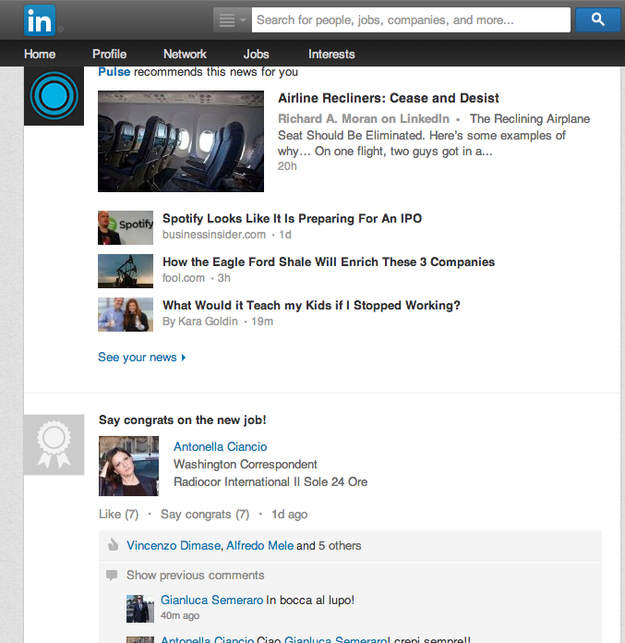
Task: Open Vincenzo Dimase's profile link
Action: 174,546
